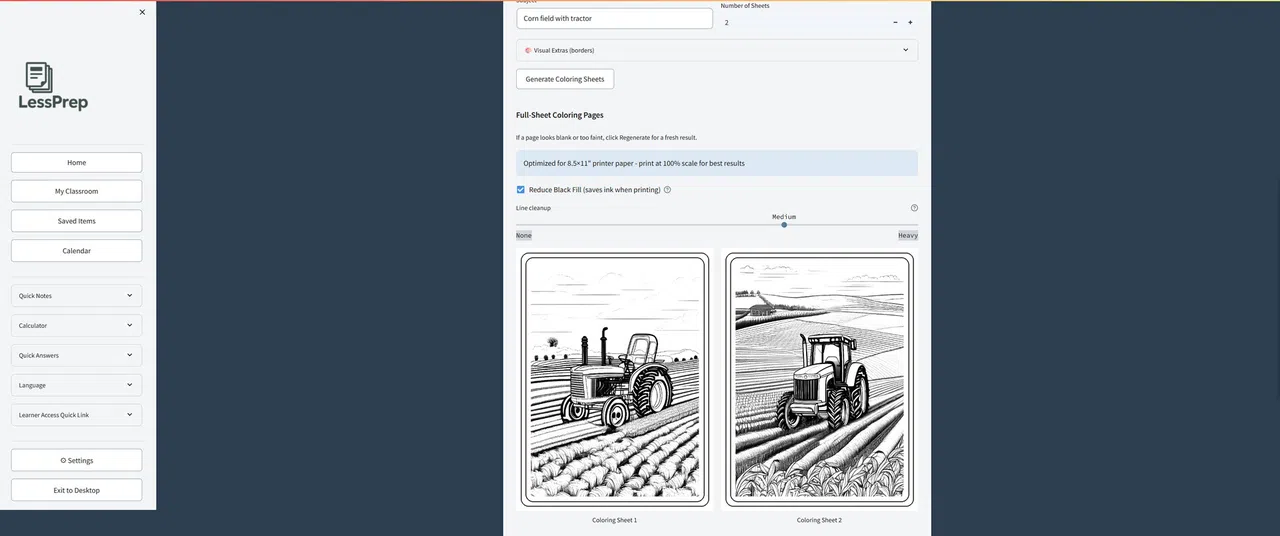Click the Number of Sheets value field
1280x536 pixels.
coord(802,22)
